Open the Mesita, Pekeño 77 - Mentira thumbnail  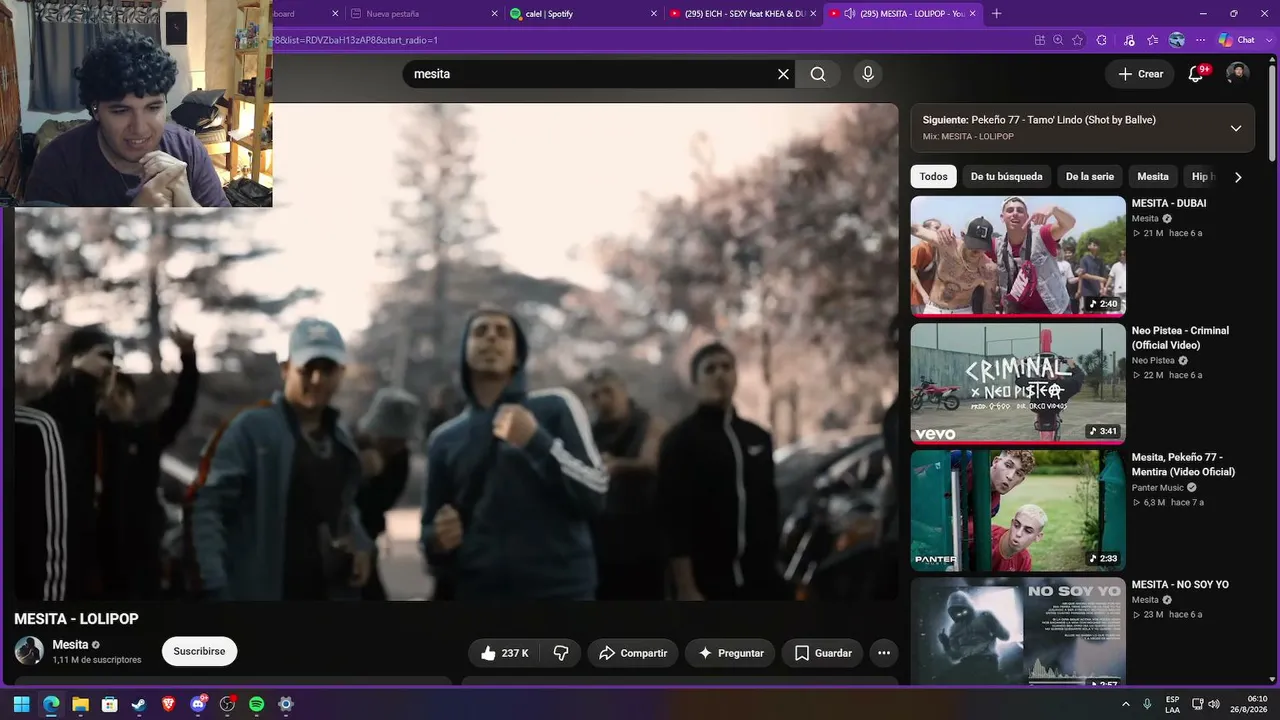pyautogui.click(x=1018, y=510)
